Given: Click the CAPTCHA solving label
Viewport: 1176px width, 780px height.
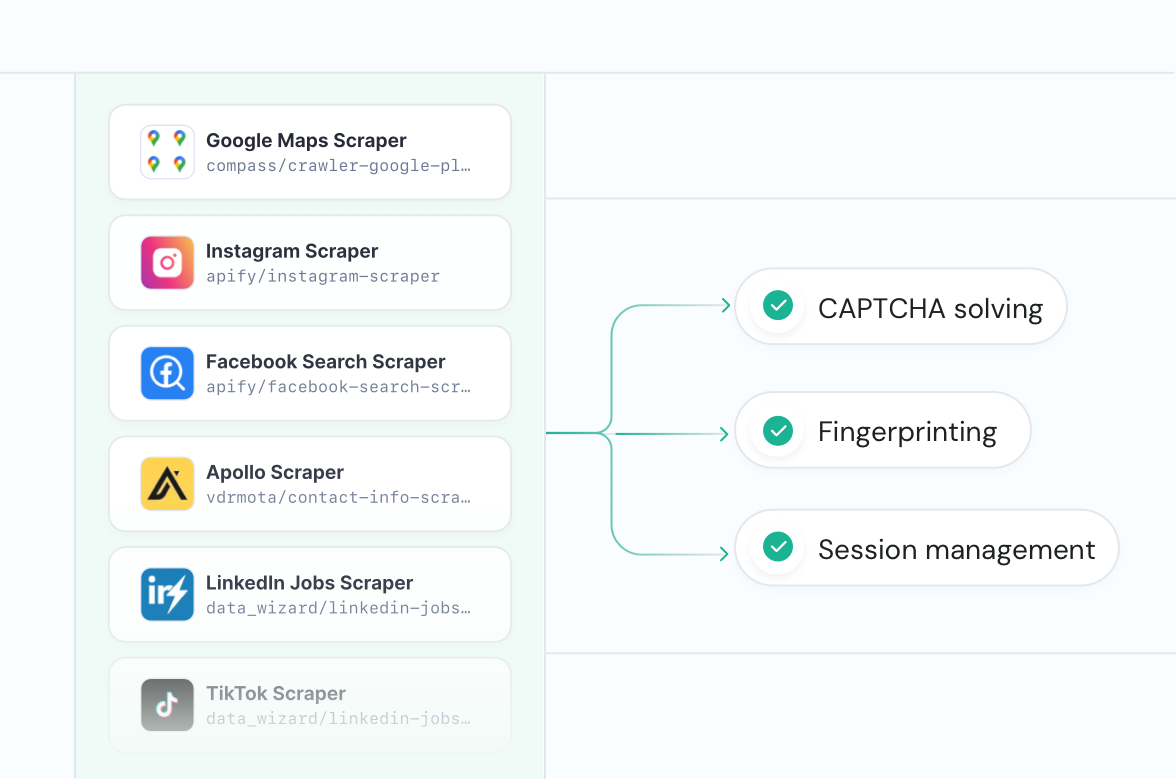Looking at the screenshot, I should [x=930, y=308].
